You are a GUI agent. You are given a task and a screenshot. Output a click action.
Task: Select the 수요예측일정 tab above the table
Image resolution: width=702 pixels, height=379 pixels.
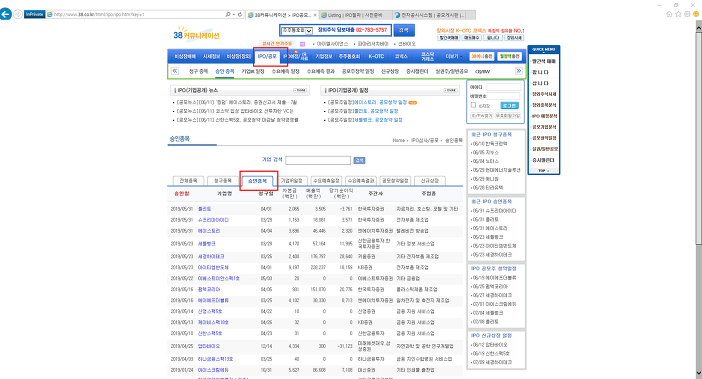[x=326, y=181]
